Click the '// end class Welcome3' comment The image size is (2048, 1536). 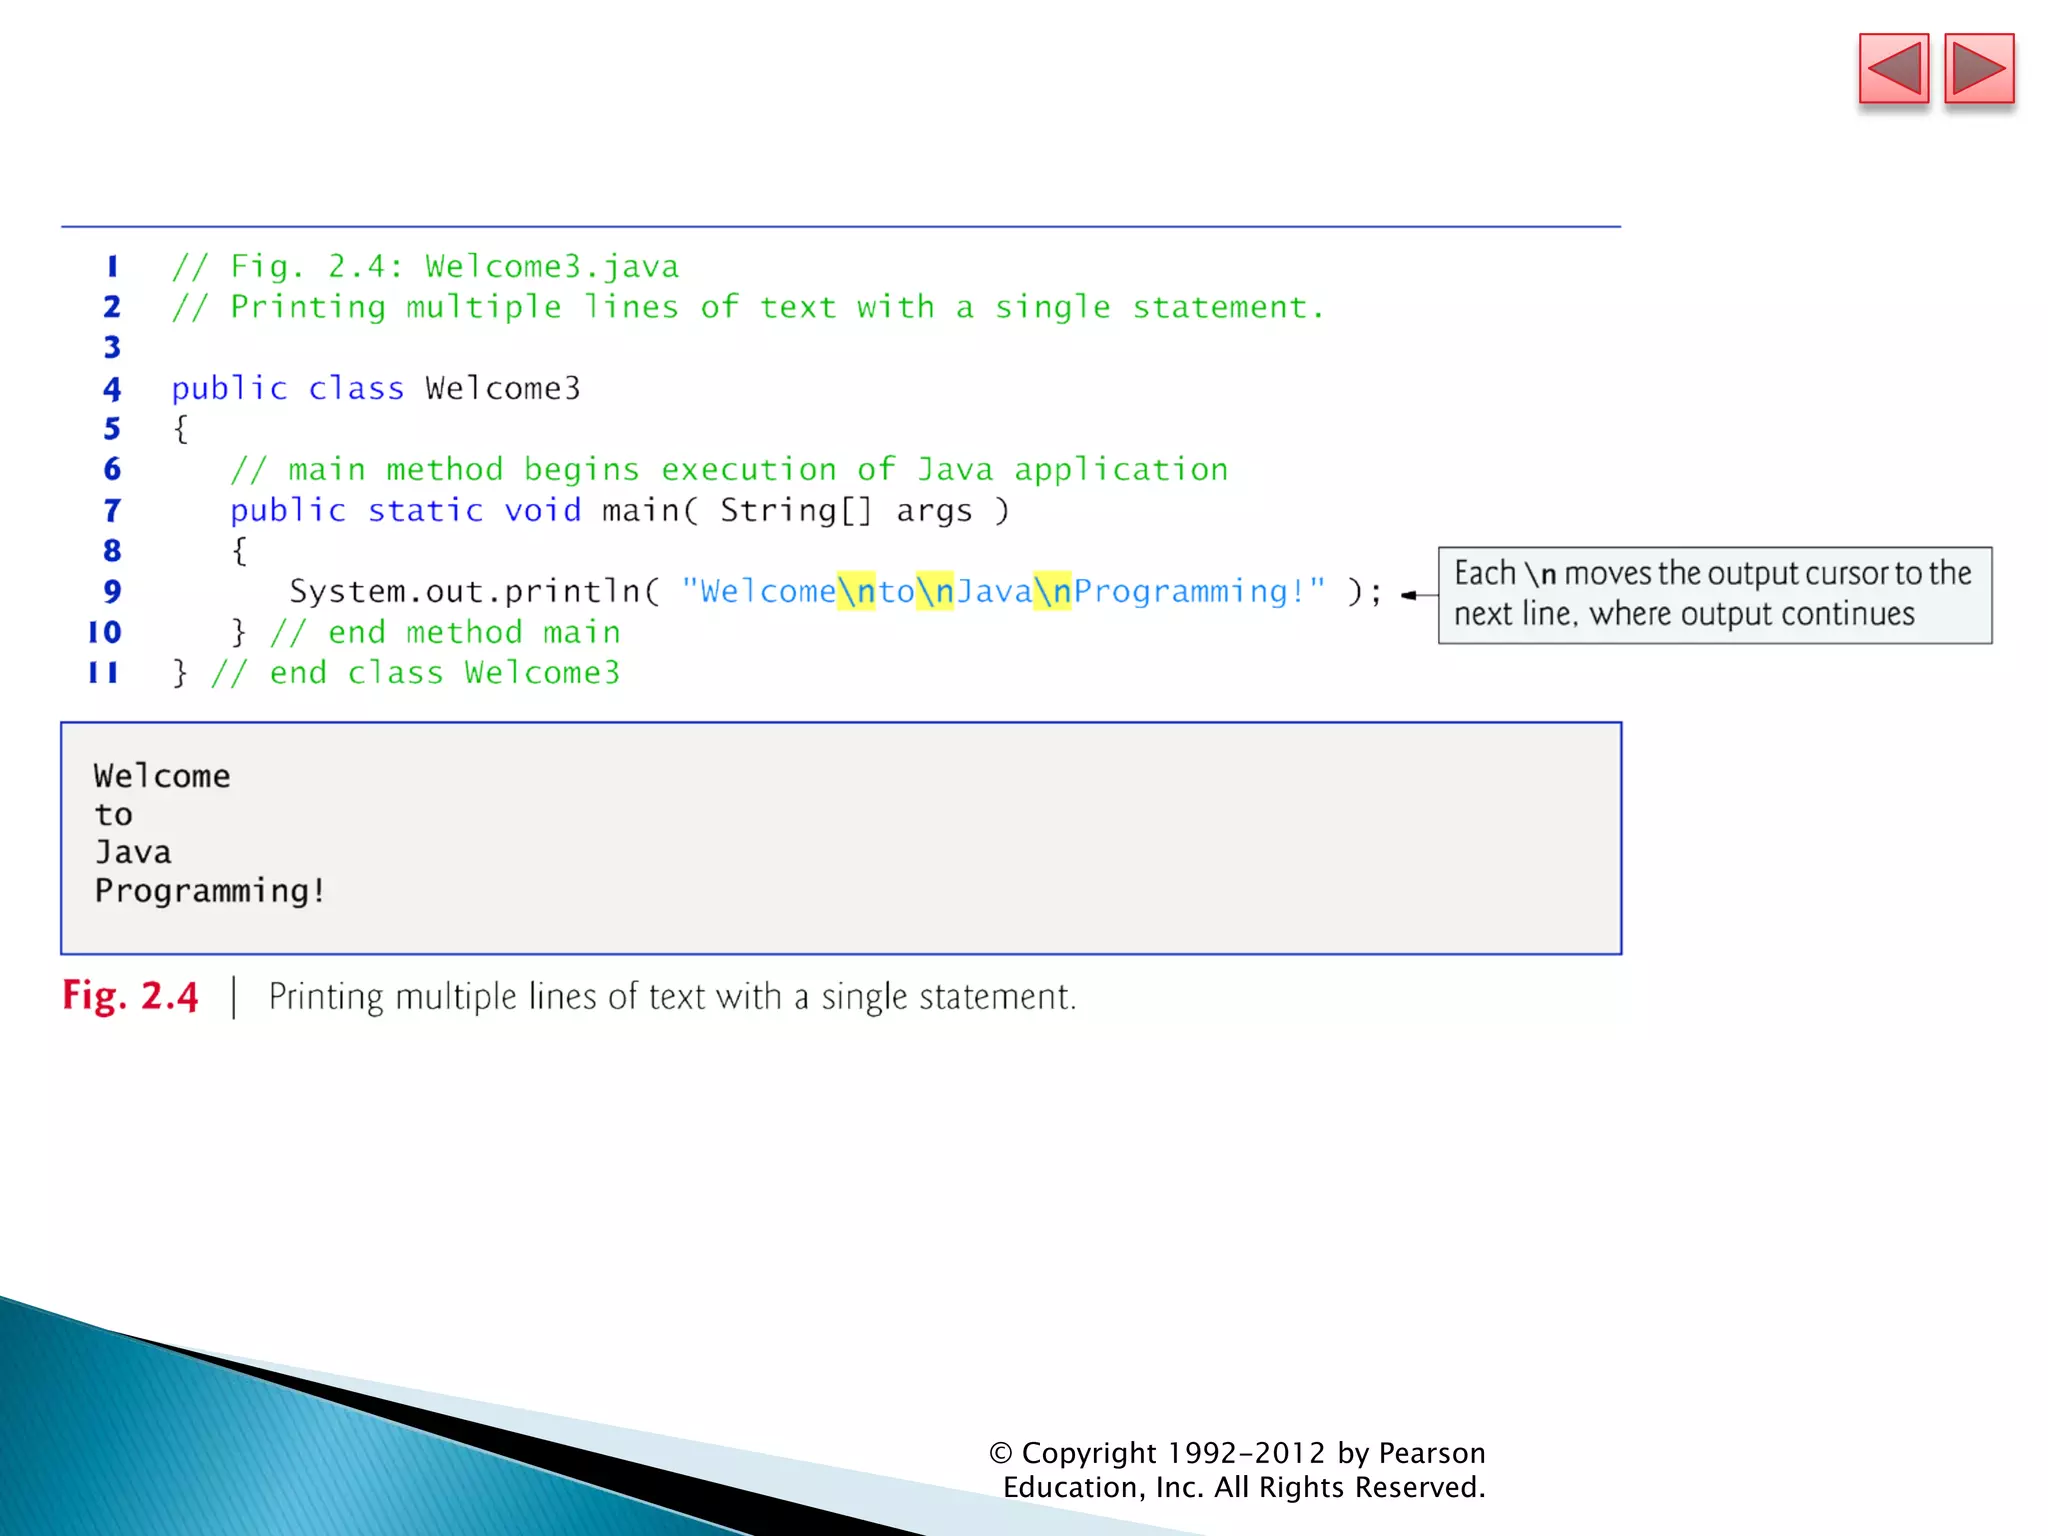(x=415, y=672)
